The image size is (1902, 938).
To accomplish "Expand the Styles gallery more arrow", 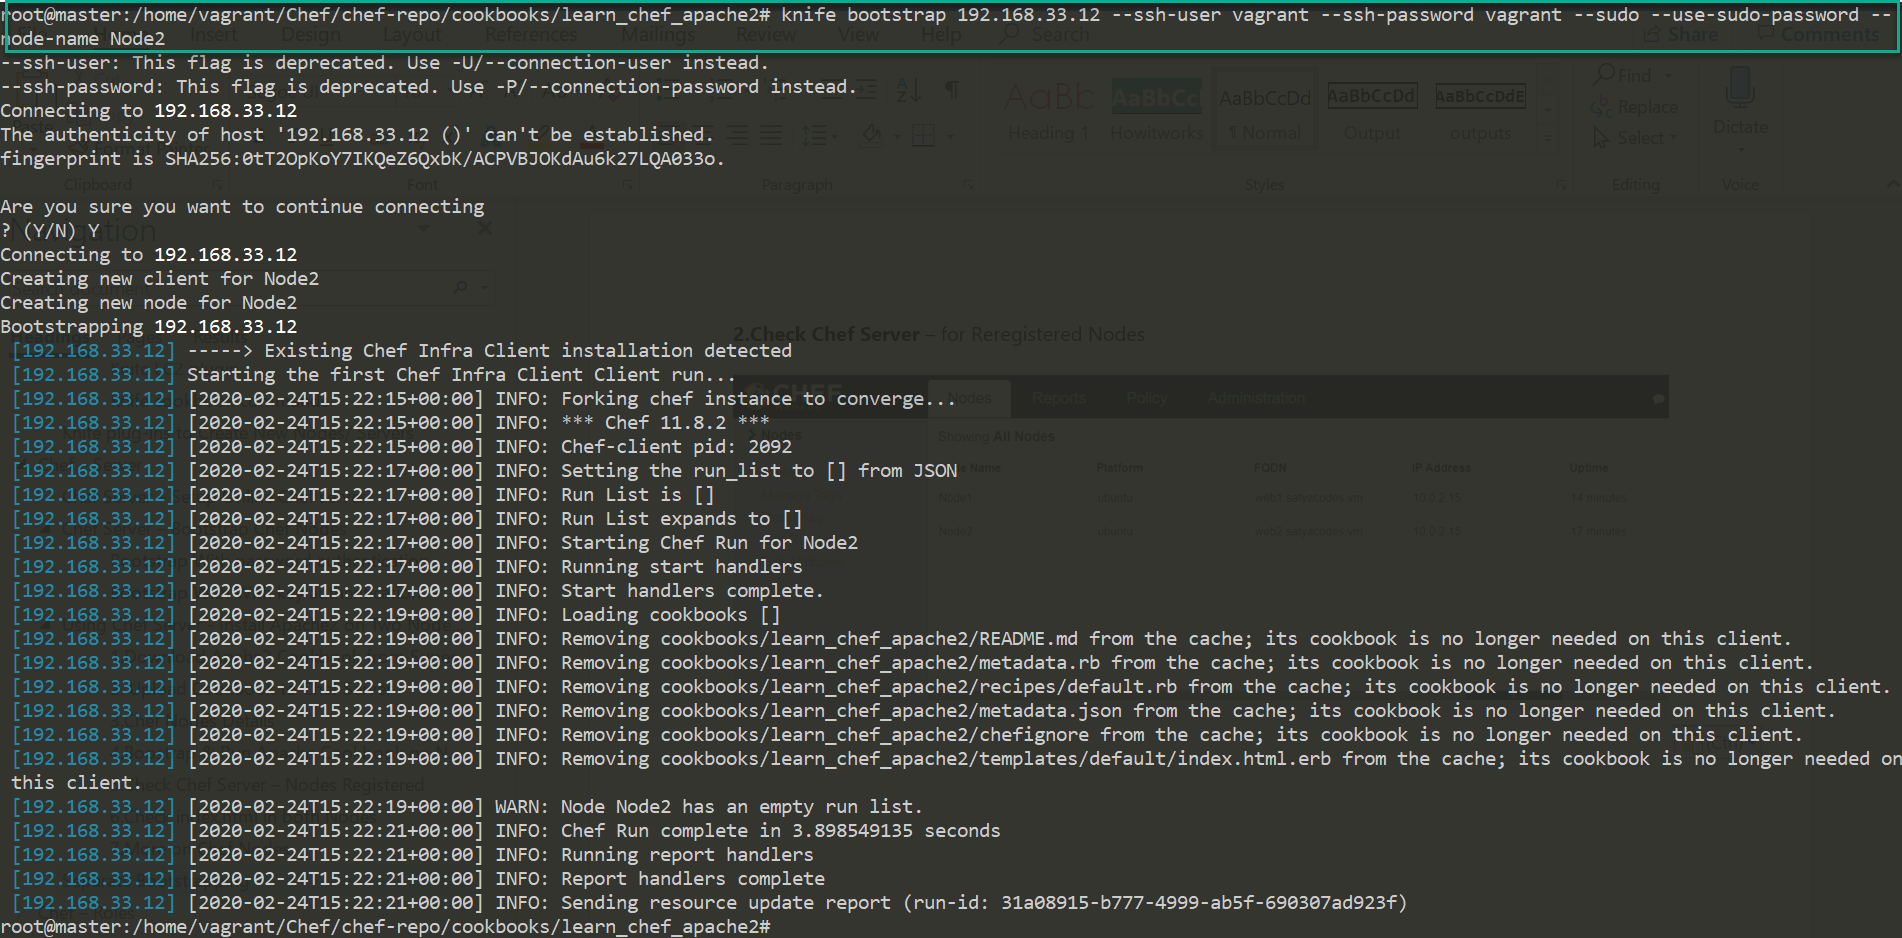I will click(x=1548, y=138).
